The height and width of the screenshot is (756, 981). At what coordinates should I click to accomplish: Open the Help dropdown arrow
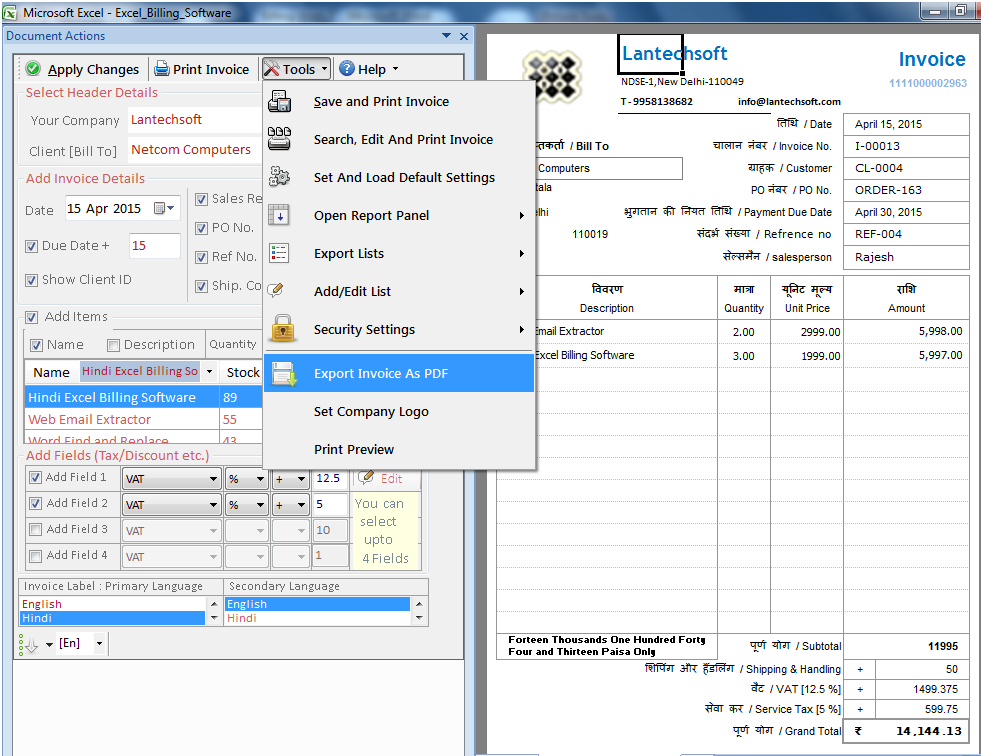point(395,69)
